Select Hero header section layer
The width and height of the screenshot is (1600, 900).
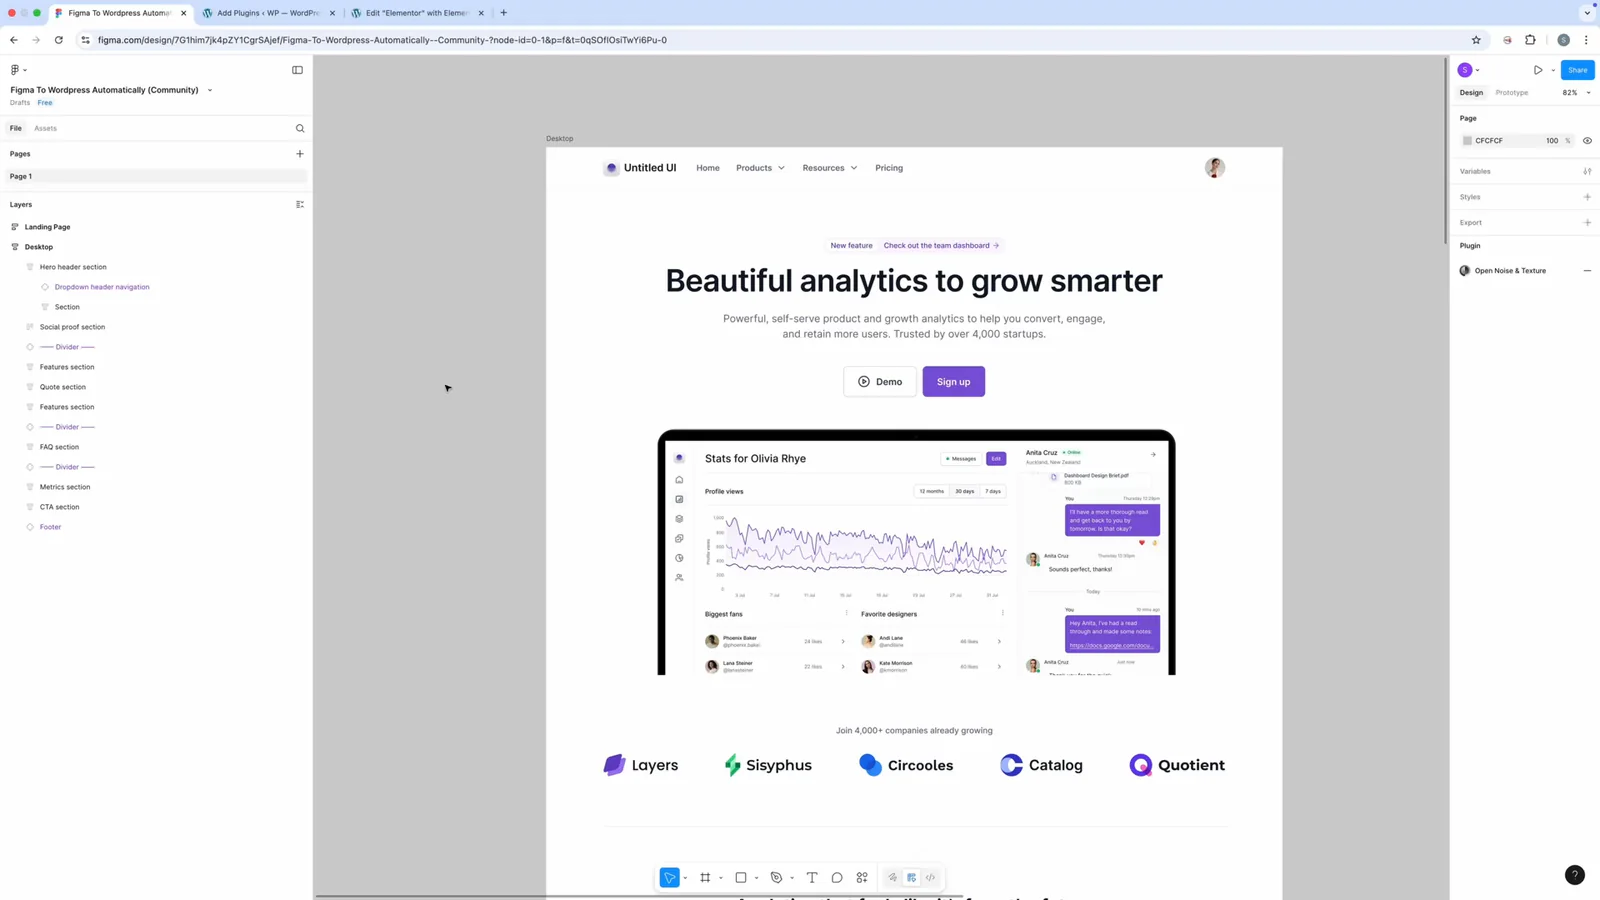tap(73, 267)
